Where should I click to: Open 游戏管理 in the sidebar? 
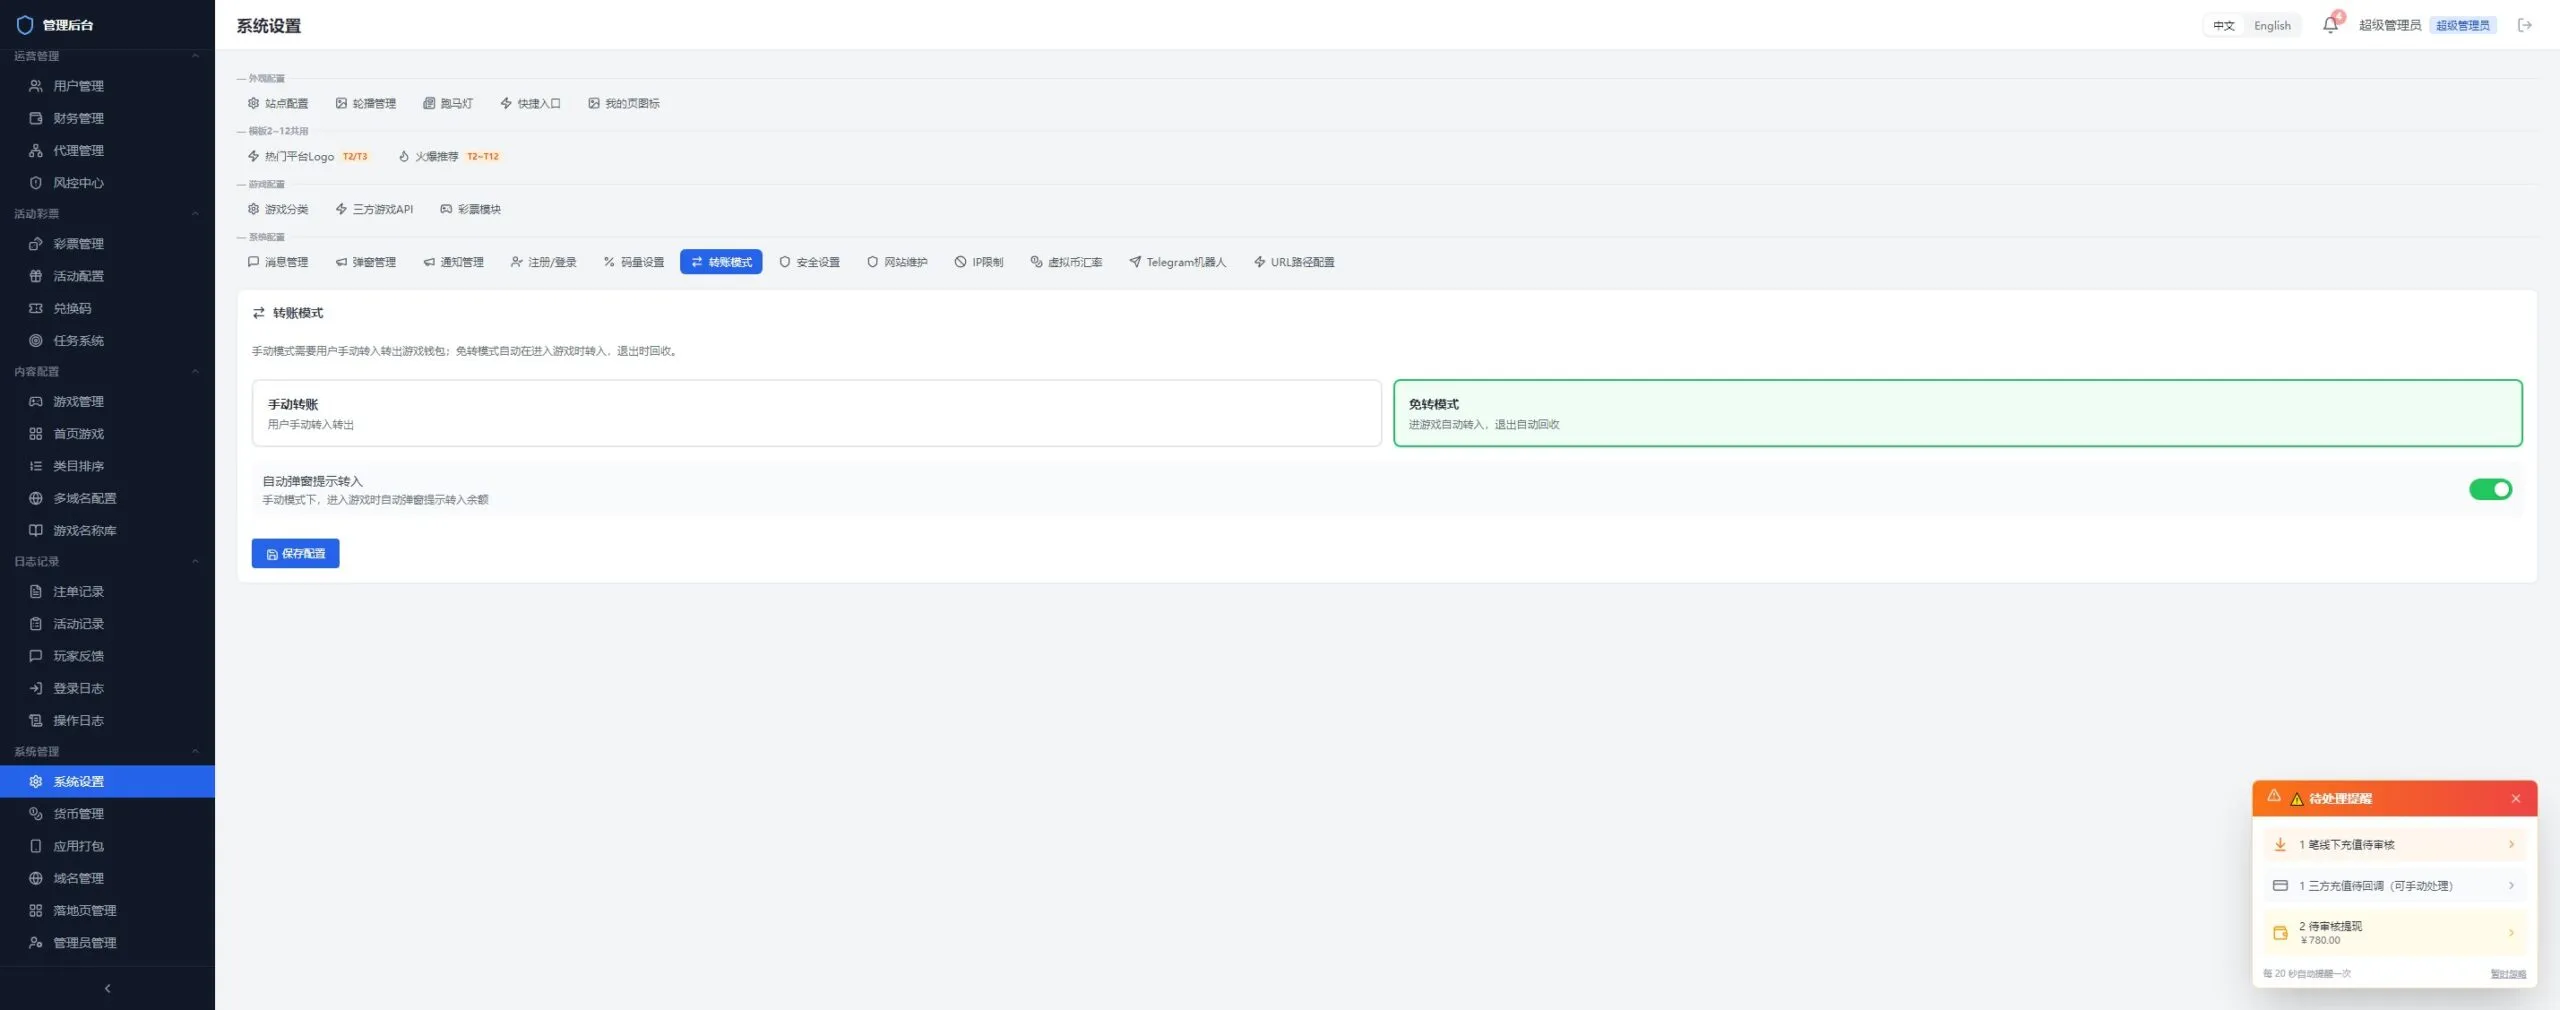pos(107,401)
